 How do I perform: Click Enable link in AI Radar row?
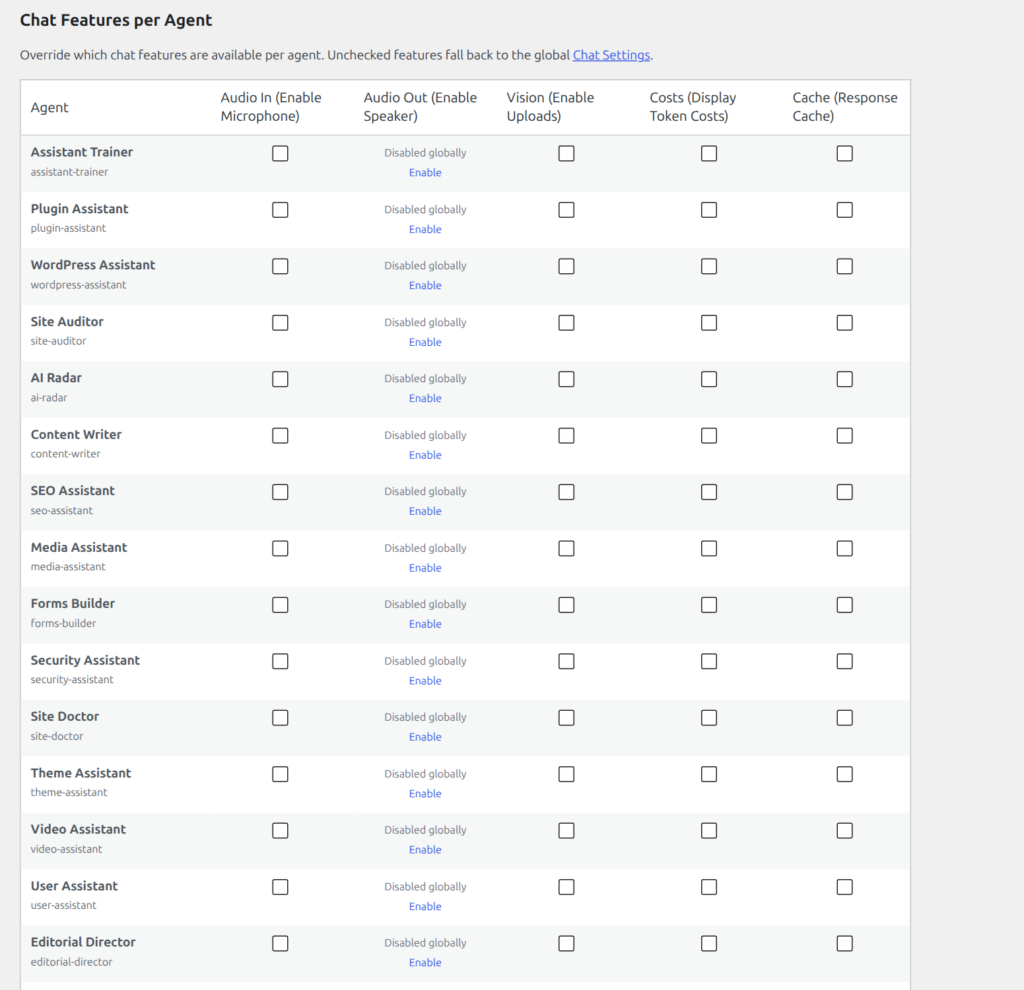tap(425, 398)
